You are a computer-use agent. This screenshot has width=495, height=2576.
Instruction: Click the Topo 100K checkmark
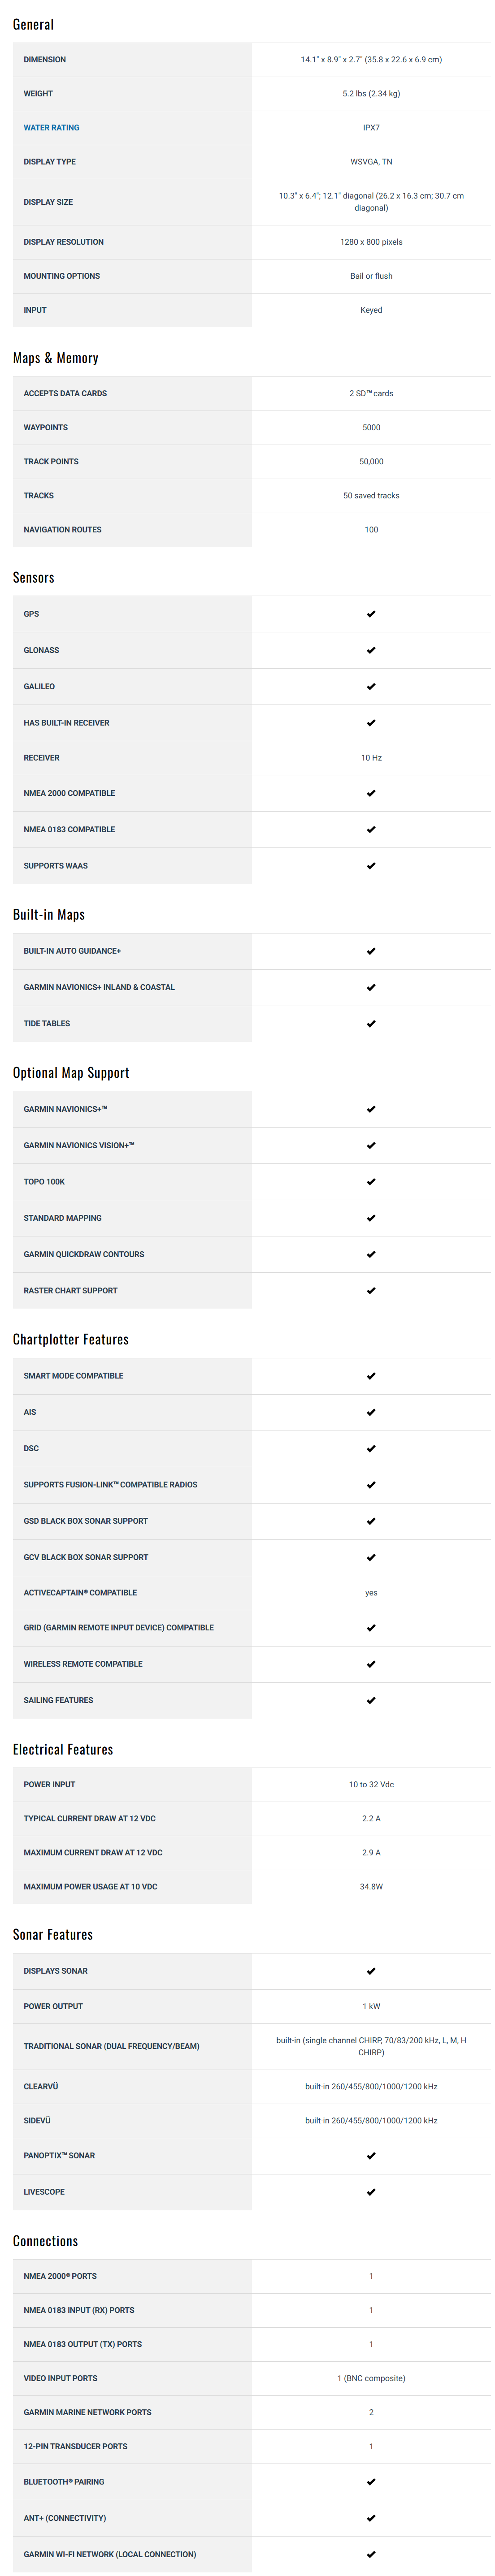click(371, 1182)
